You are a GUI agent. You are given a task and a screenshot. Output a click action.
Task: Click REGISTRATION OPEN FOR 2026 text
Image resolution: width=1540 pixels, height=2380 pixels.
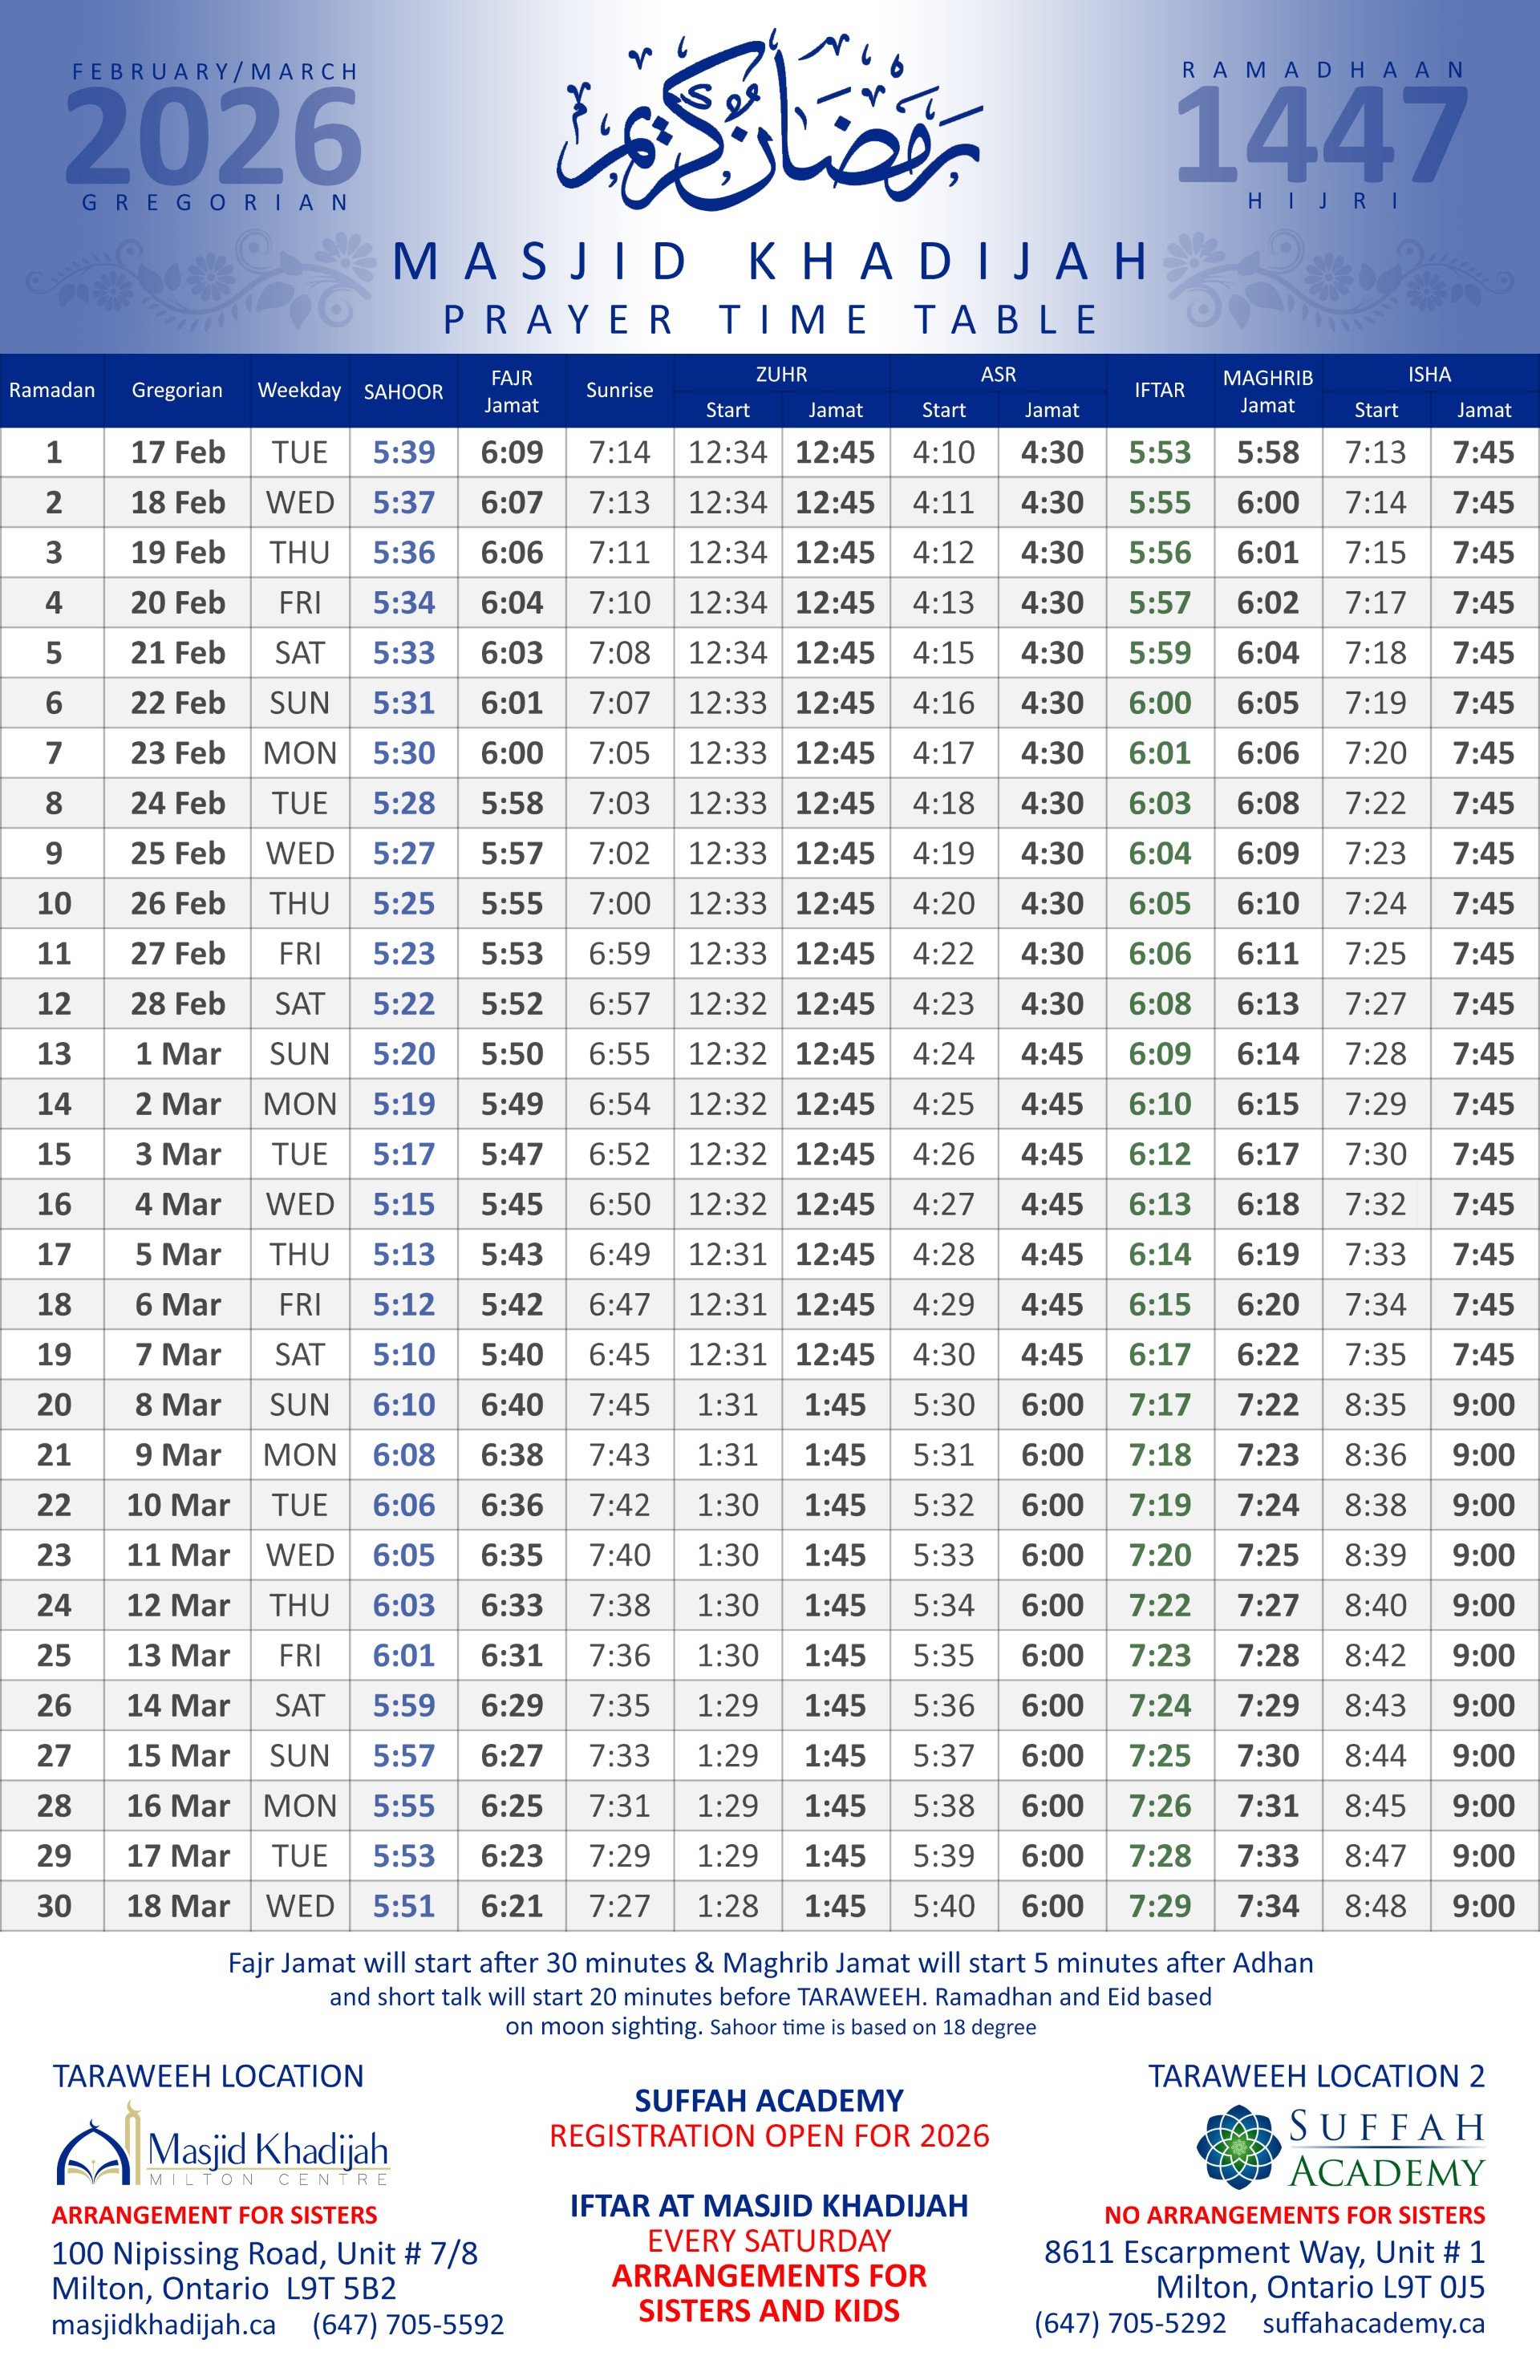pyautogui.click(x=769, y=2136)
